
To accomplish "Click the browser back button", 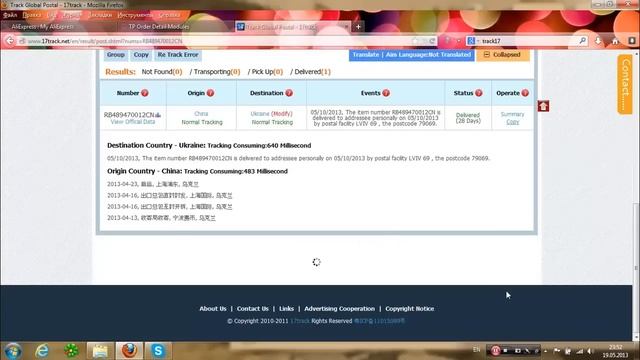I will (x=10, y=41).
